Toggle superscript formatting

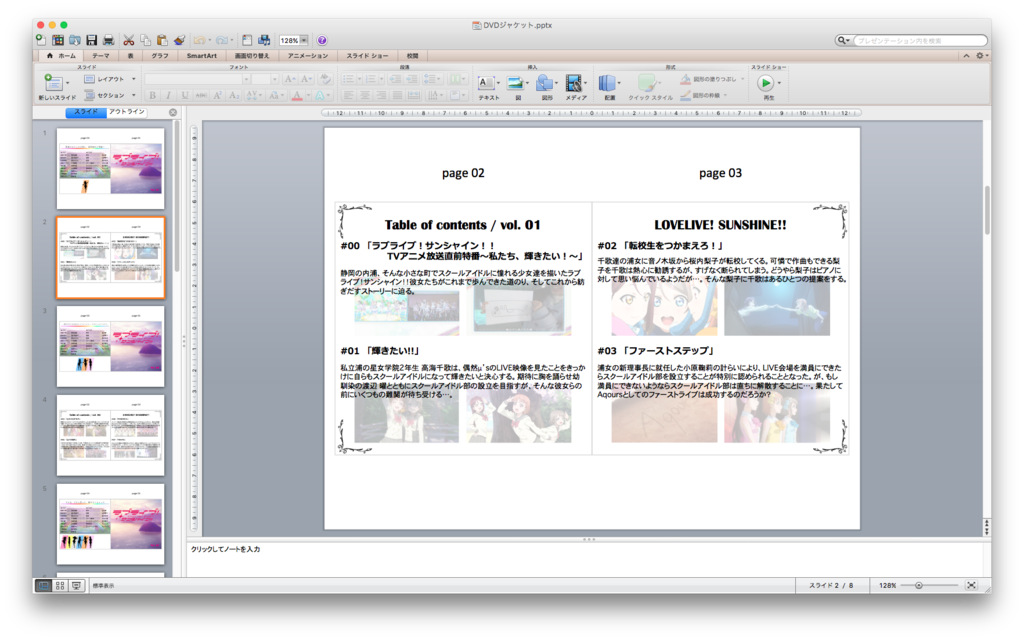coord(217,95)
